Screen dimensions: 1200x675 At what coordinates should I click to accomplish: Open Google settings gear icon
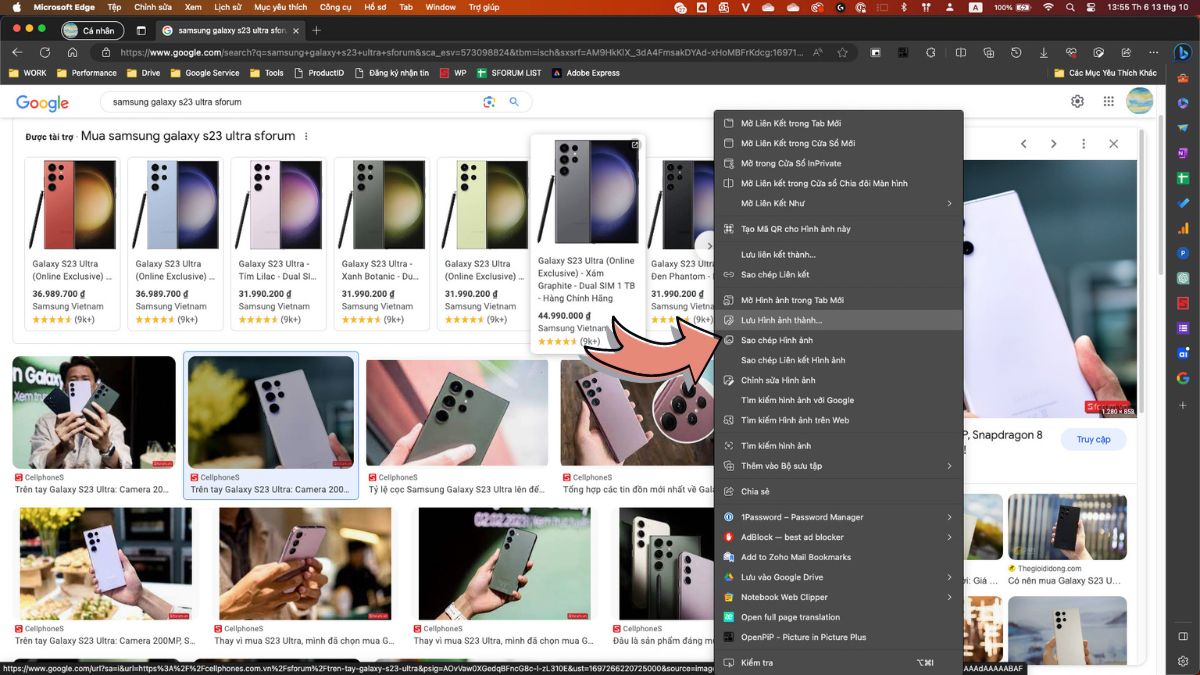tap(1077, 101)
